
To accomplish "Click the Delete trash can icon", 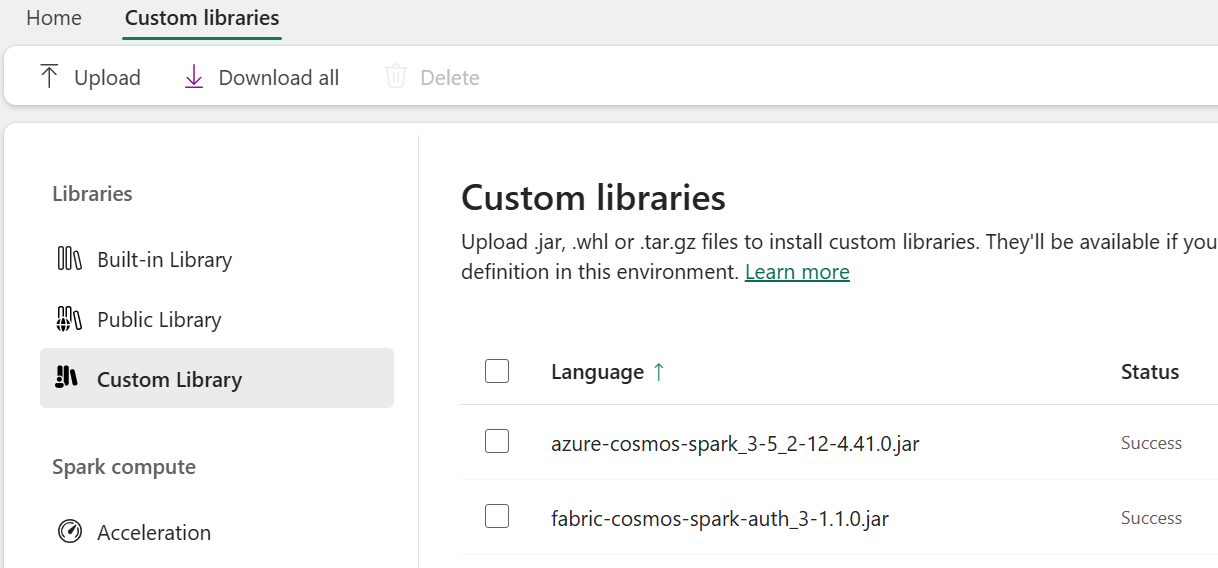I will pyautogui.click(x=396, y=77).
